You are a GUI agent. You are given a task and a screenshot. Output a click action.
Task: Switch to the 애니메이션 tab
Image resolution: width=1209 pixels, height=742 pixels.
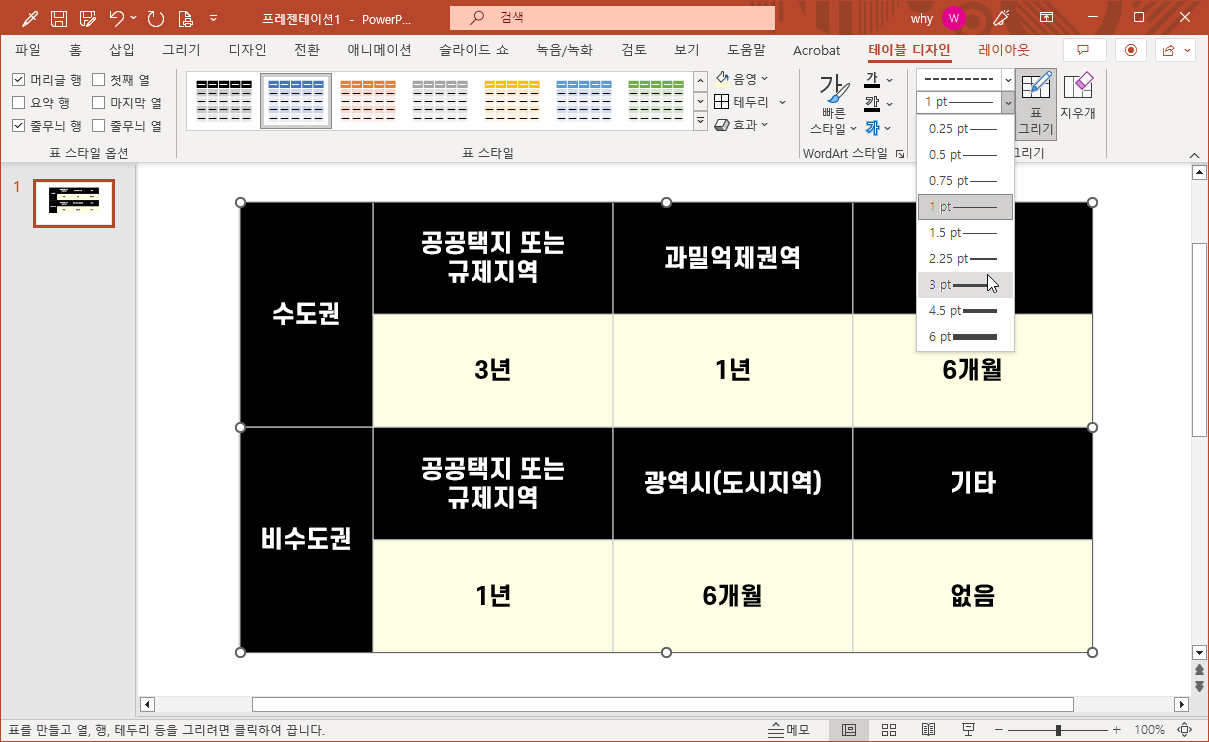[x=379, y=50]
